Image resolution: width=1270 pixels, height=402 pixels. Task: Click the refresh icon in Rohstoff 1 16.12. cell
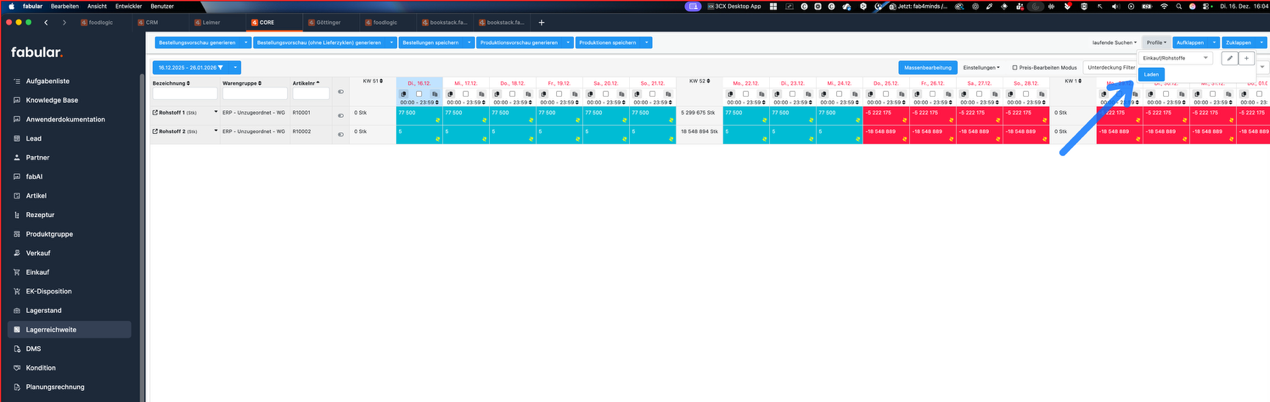[x=437, y=120]
